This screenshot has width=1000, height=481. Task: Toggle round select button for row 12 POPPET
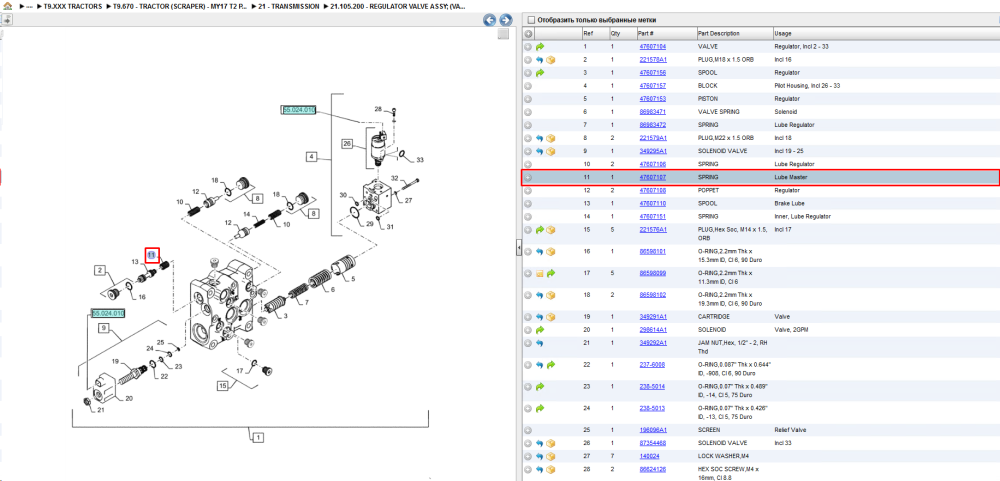528,190
